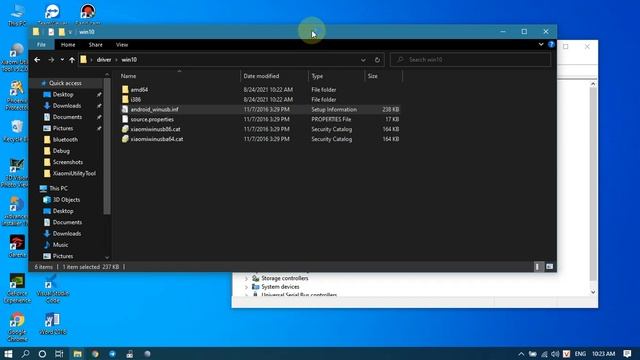
Task: Open the File menu
Action: pyautogui.click(x=41, y=44)
